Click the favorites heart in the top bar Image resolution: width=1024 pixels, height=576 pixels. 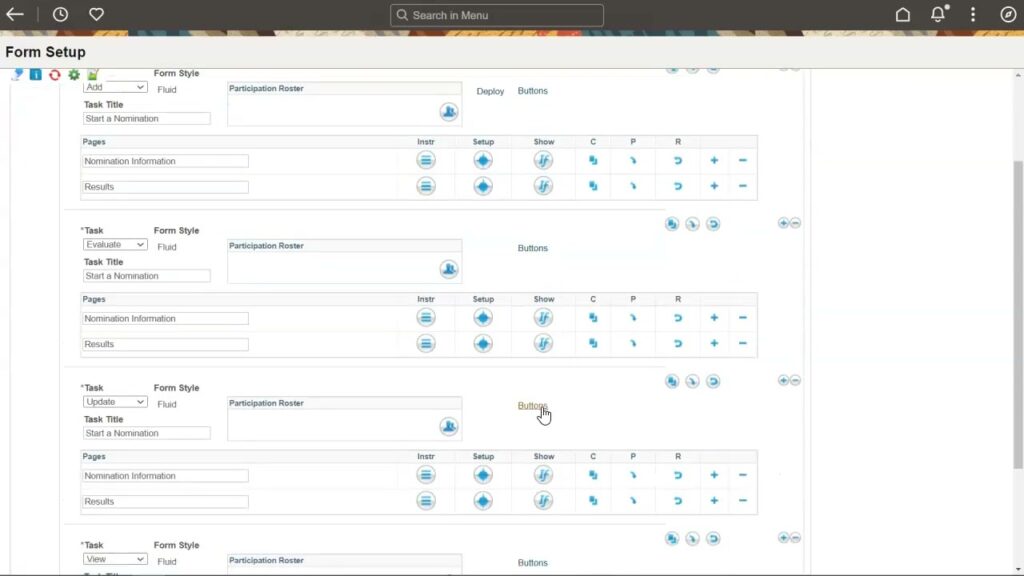pos(94,14)
